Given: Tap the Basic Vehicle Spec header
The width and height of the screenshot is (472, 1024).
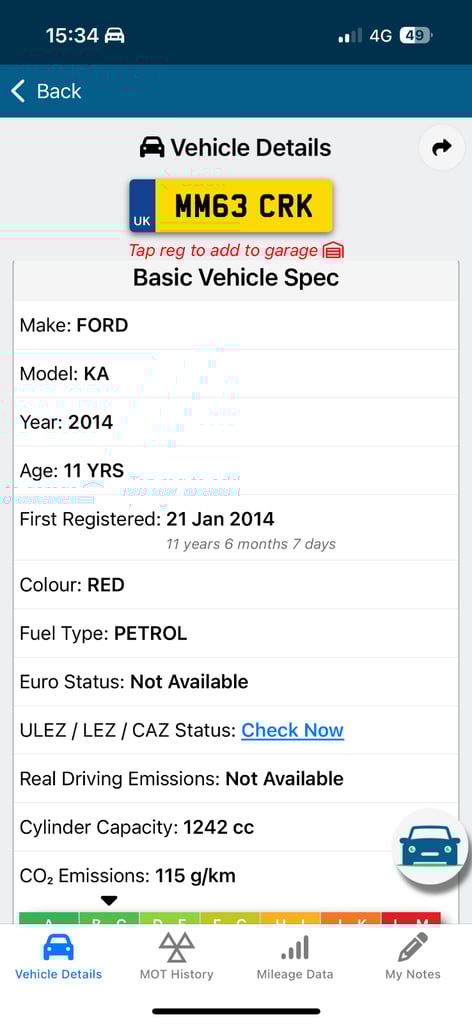Looking at the screenshot, I should pyautogui.click(x=236, y=278).
